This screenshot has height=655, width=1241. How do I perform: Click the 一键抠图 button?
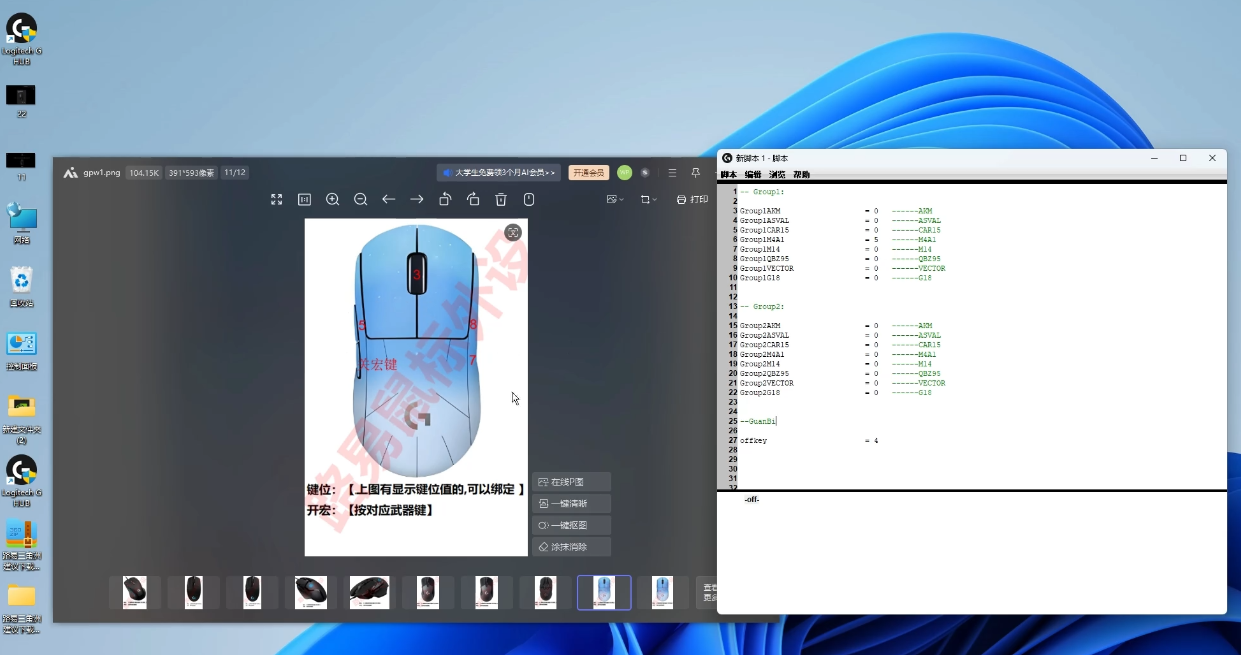570,525
